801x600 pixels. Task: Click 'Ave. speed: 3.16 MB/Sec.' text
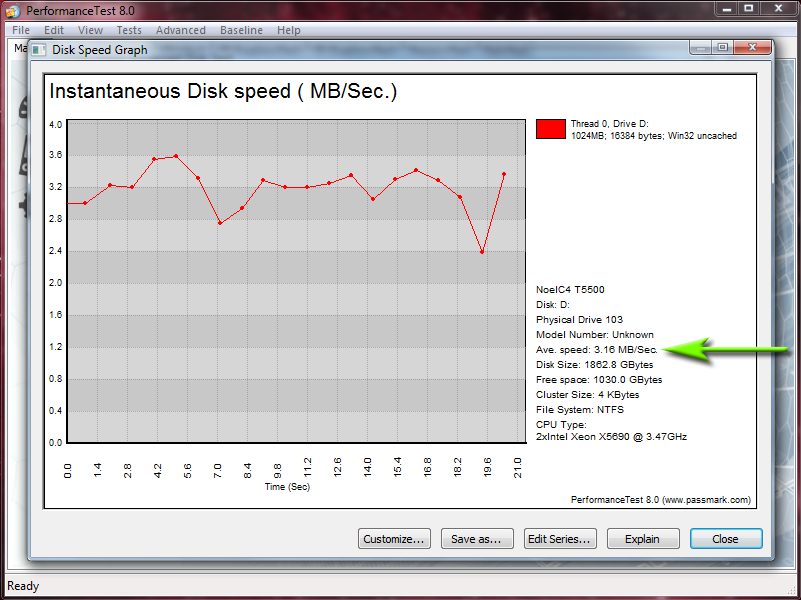click(x=597, y=350)
